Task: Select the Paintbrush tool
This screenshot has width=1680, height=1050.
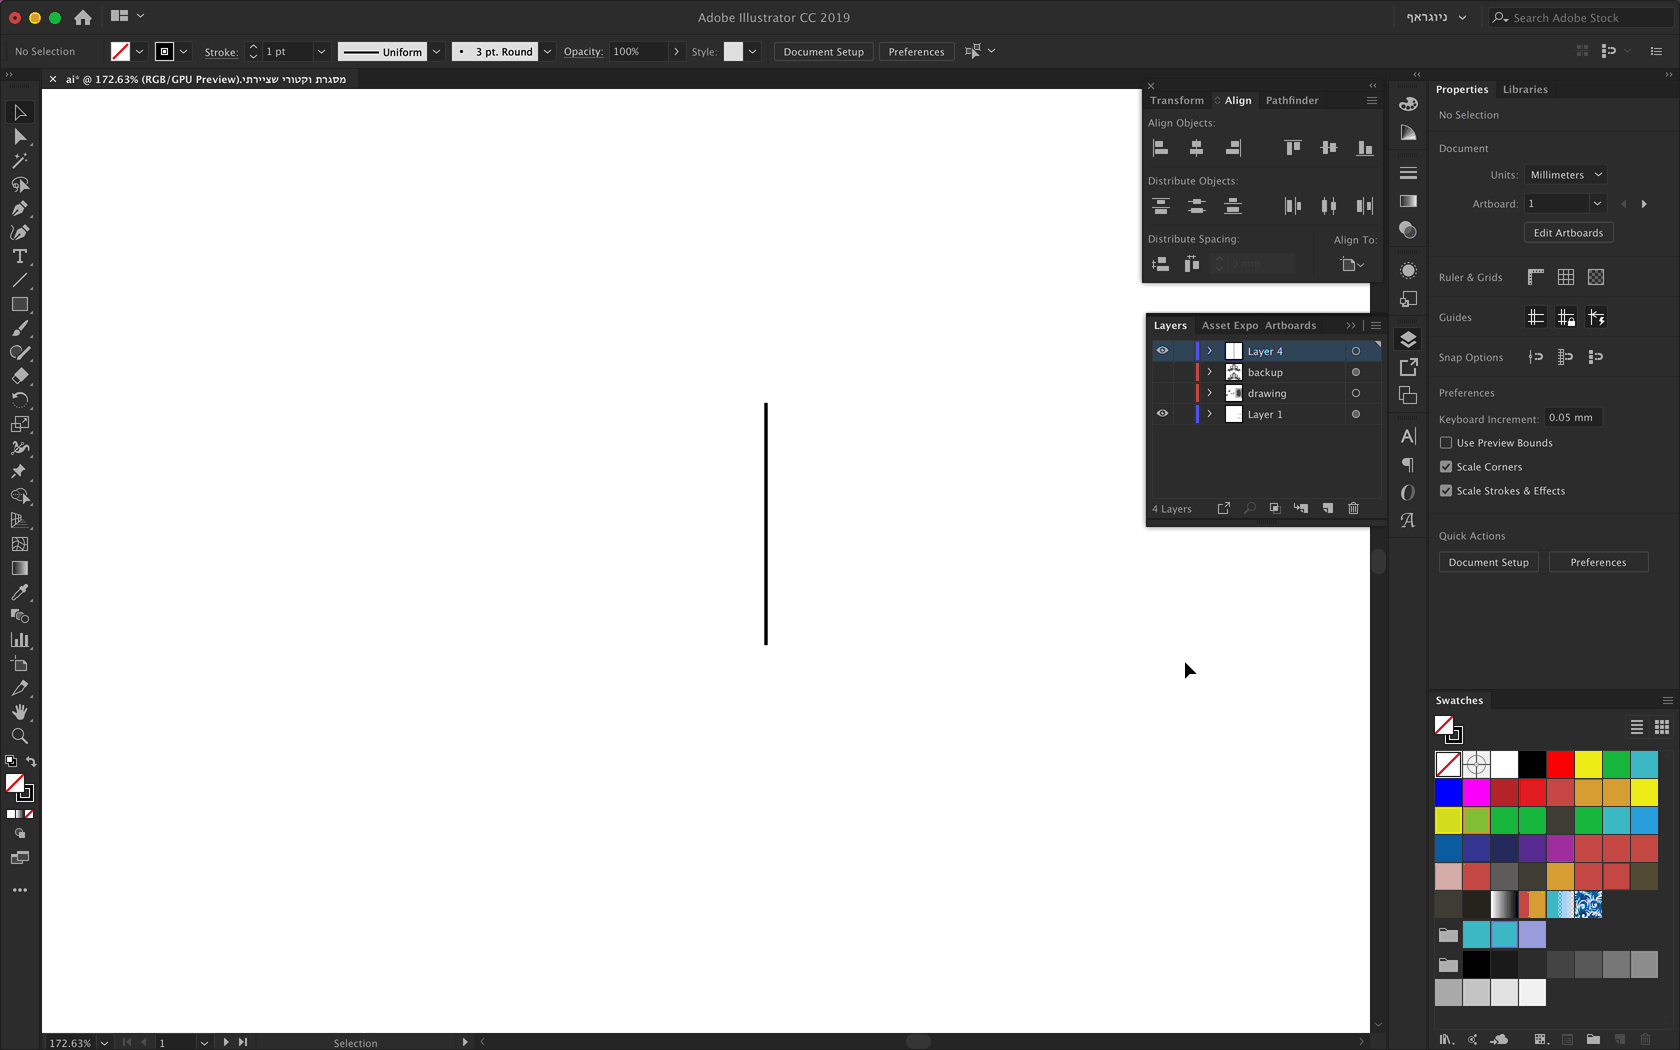Action: point(20,329)
